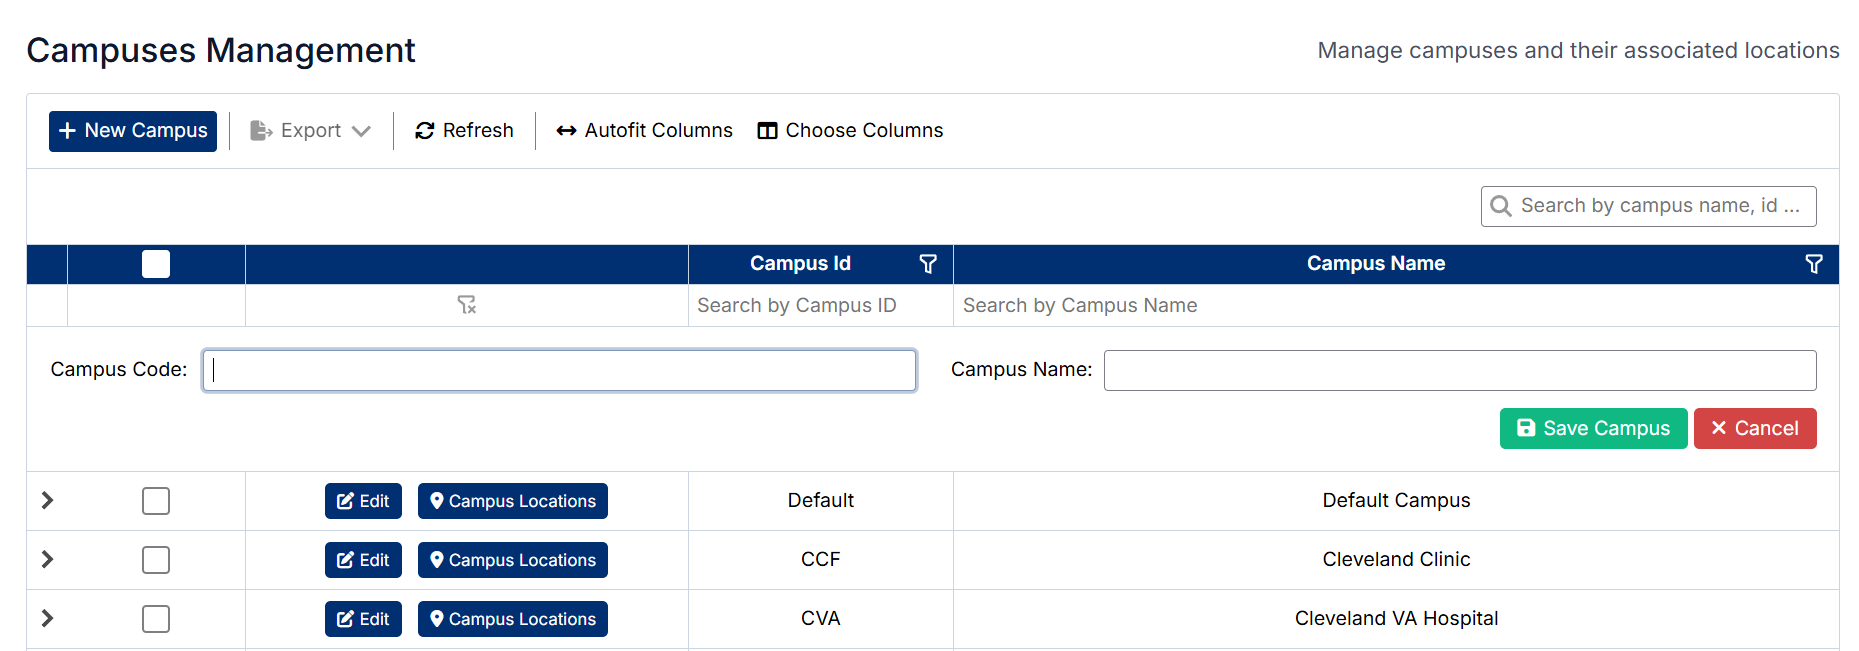
Task: Focus the Campus Name input field
Action: 1459,371
